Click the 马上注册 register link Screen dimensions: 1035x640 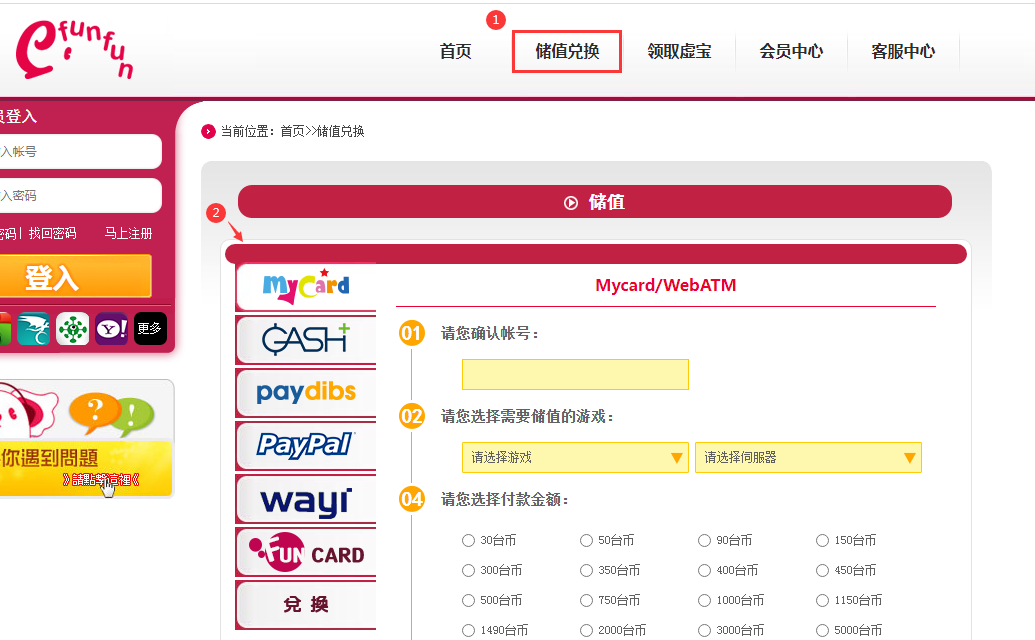129,234
